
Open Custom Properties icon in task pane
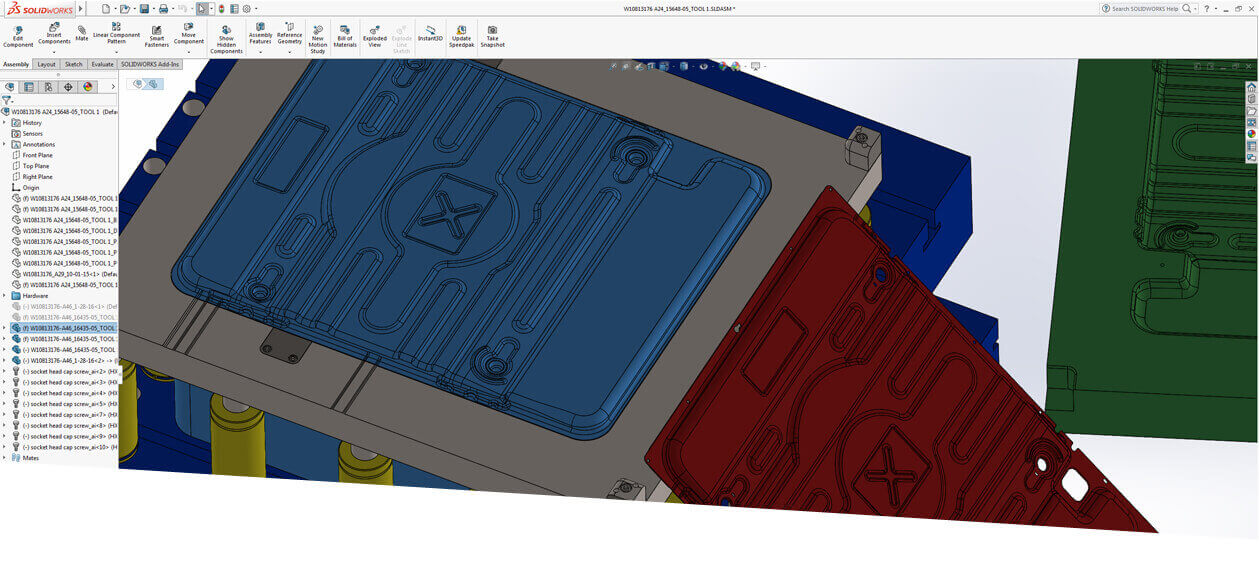(x=1251, y=145)
